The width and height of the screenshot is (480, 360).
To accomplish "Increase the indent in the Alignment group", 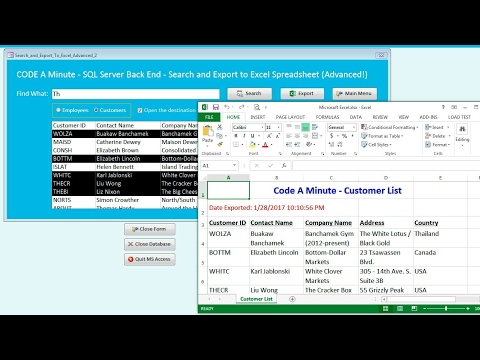I will [x=297, y=144].
